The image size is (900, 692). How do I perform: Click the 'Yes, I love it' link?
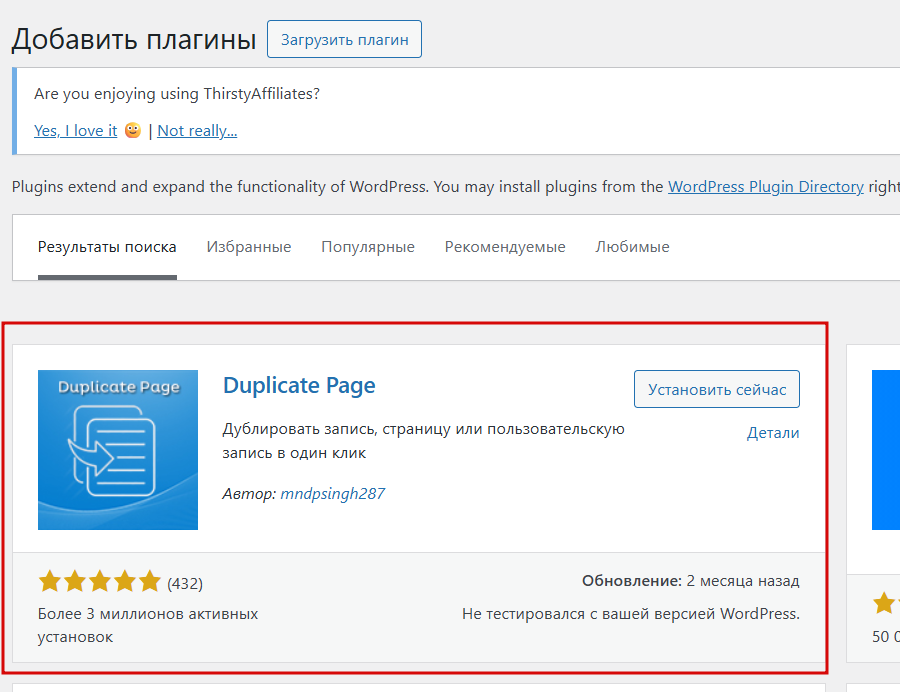pyautogui.click(x=75, y=131)
